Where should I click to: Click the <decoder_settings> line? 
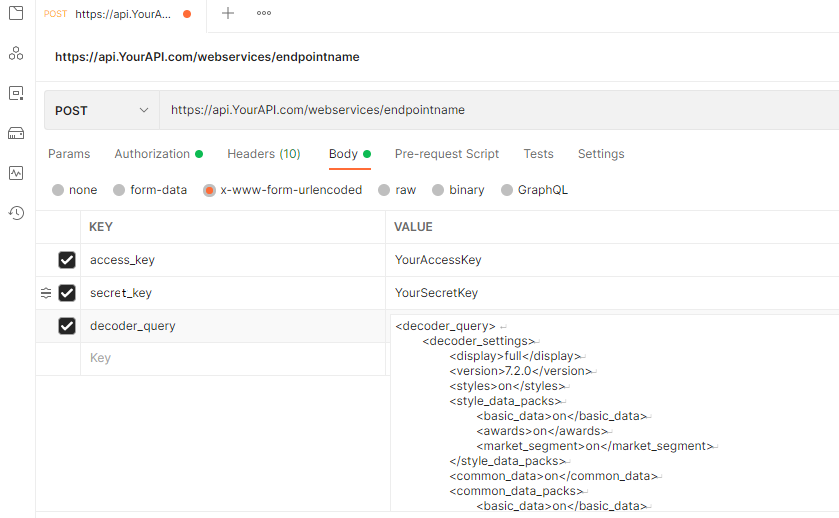478,341
